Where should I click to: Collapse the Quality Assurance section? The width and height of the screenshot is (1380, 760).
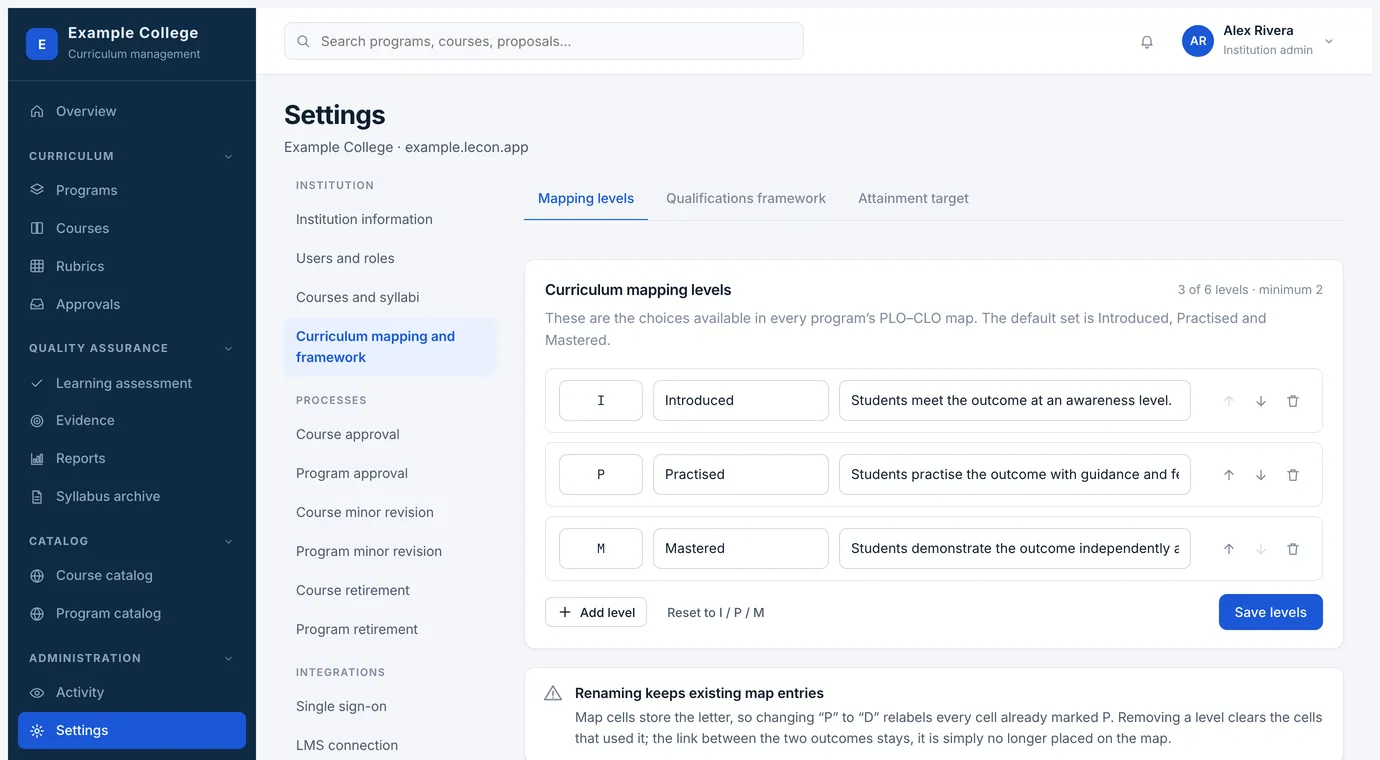tap(229, 349)
